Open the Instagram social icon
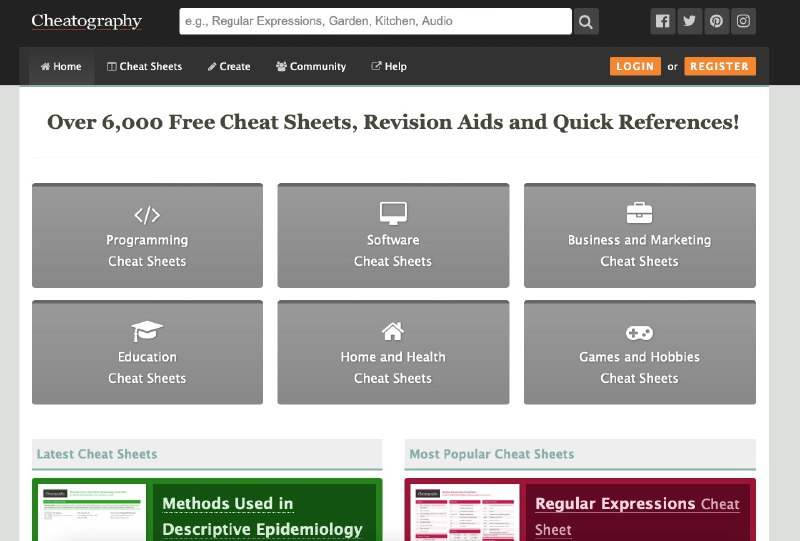This screenshot has width=800, height=541. 743,21
